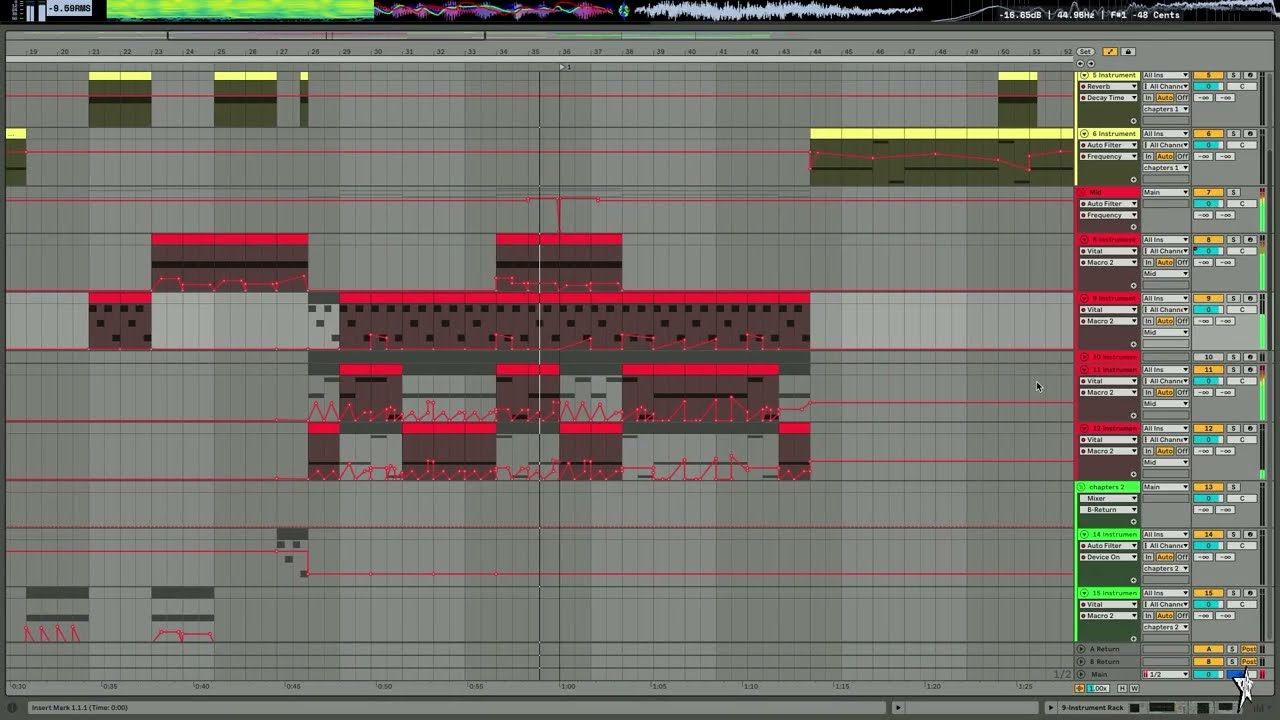Arm track 15 for recording
The image size is (1280, 720).
1249,593
